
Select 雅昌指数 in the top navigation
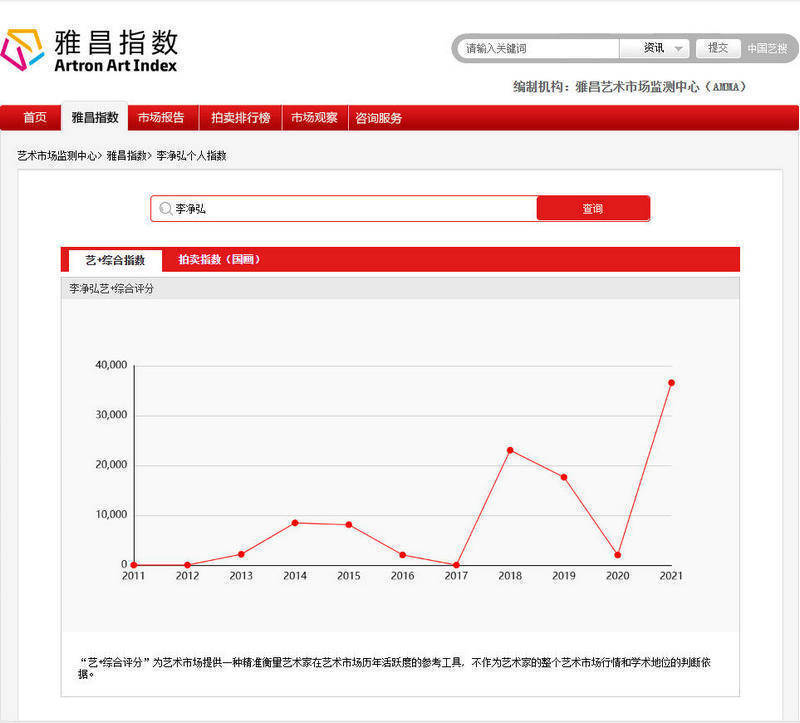pos(93,117)
